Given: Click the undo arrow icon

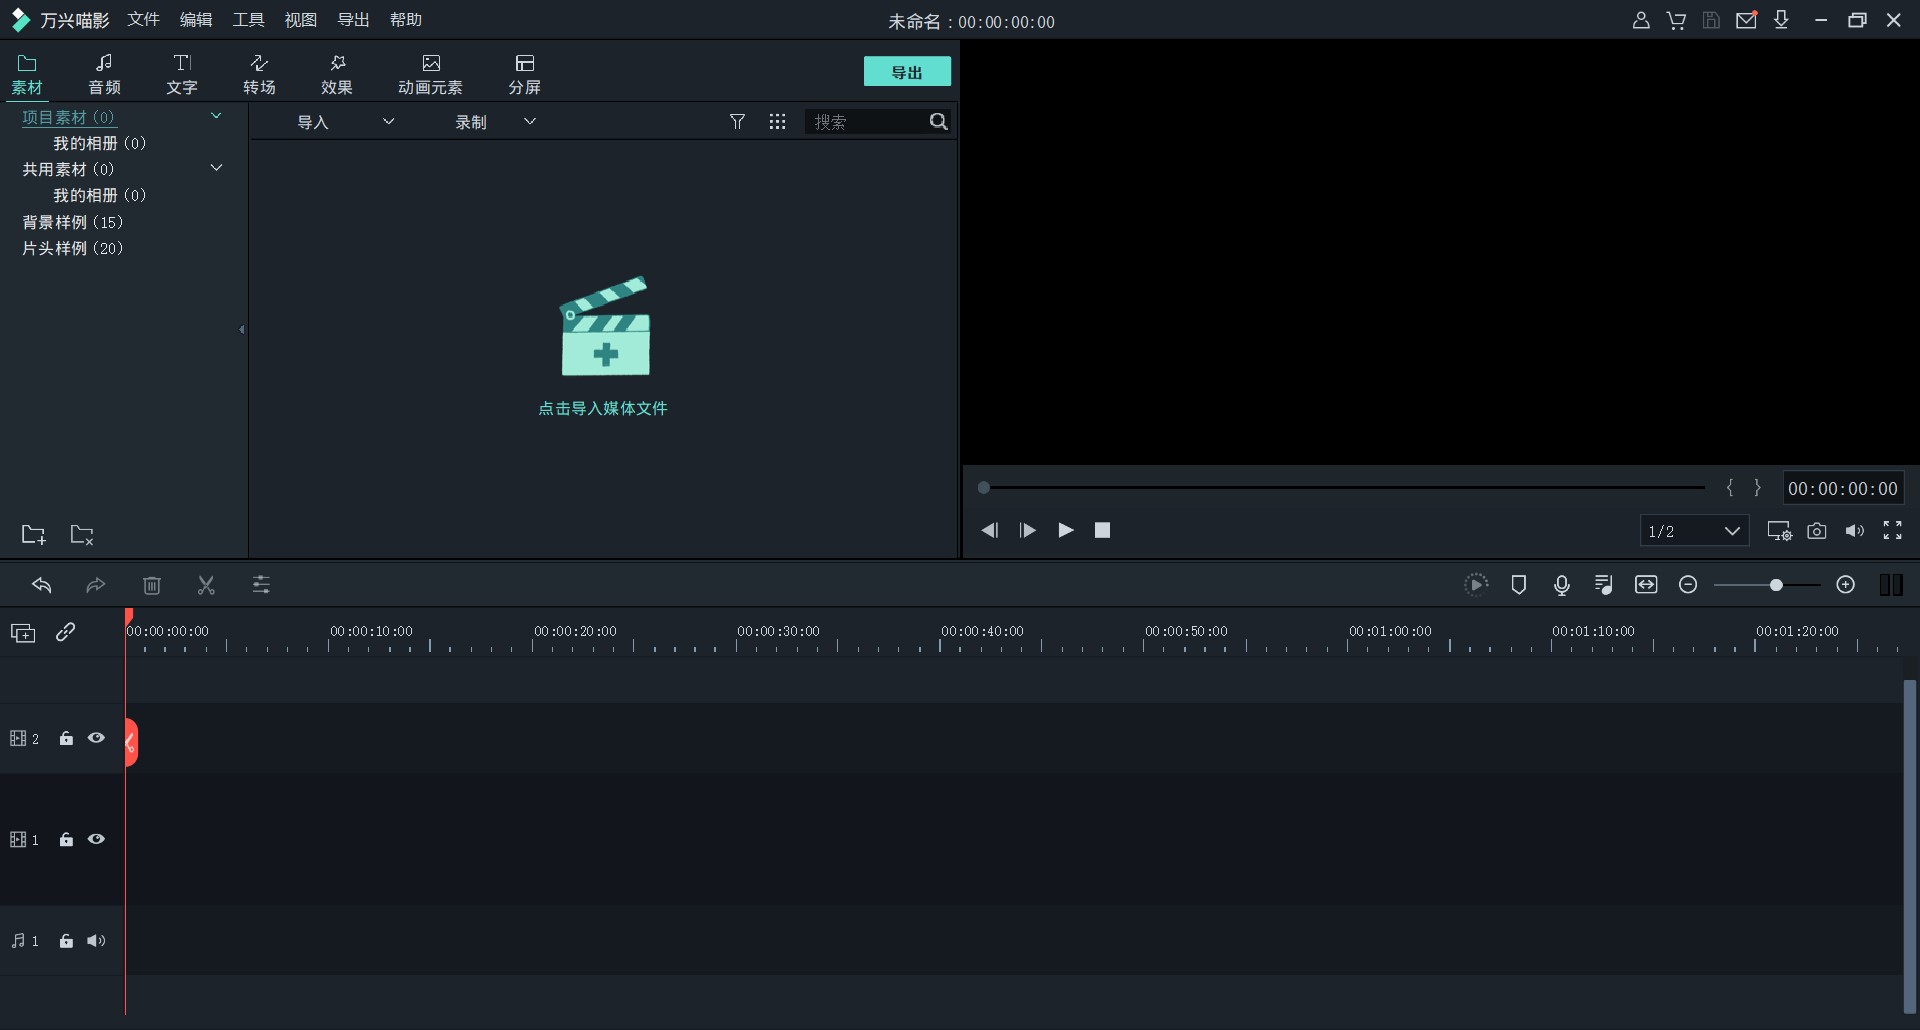Looking at the screenshot, I should (x=42, y=585).
